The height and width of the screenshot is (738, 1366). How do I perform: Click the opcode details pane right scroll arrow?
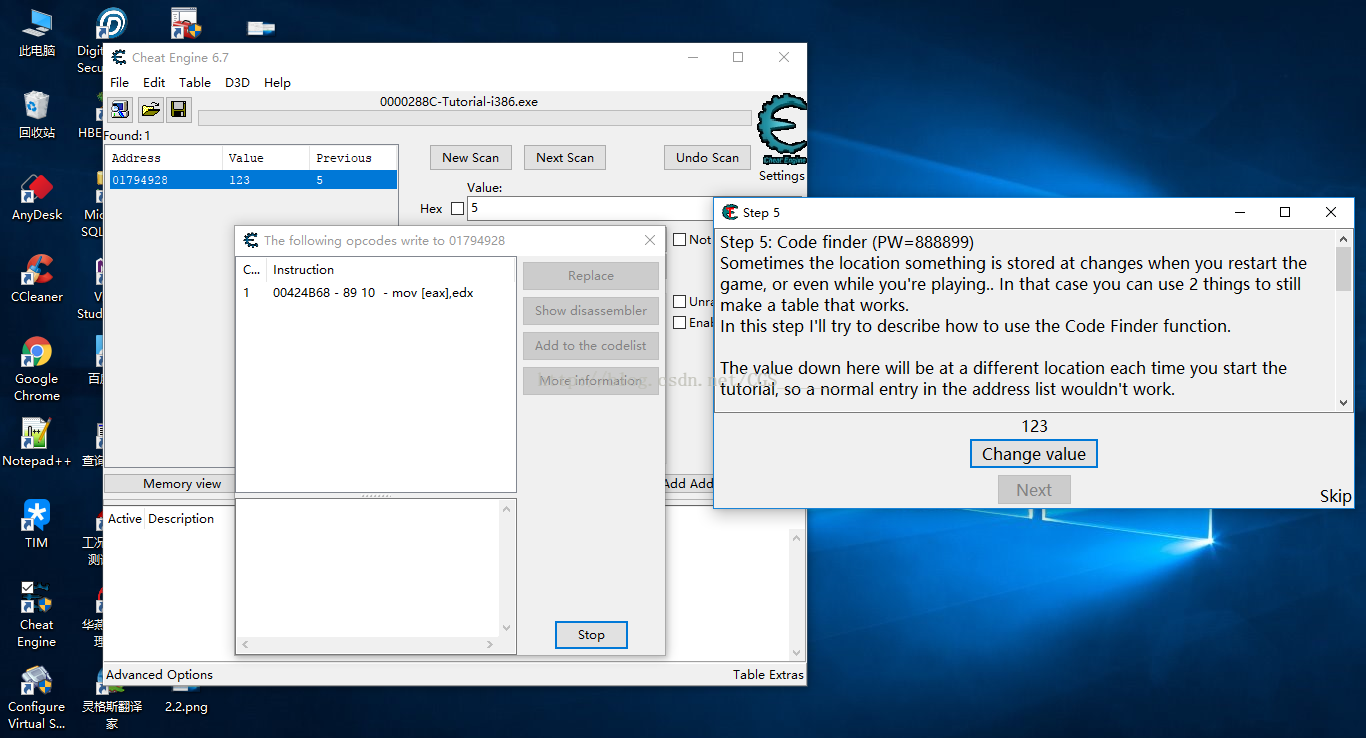(x=489, y=645)
